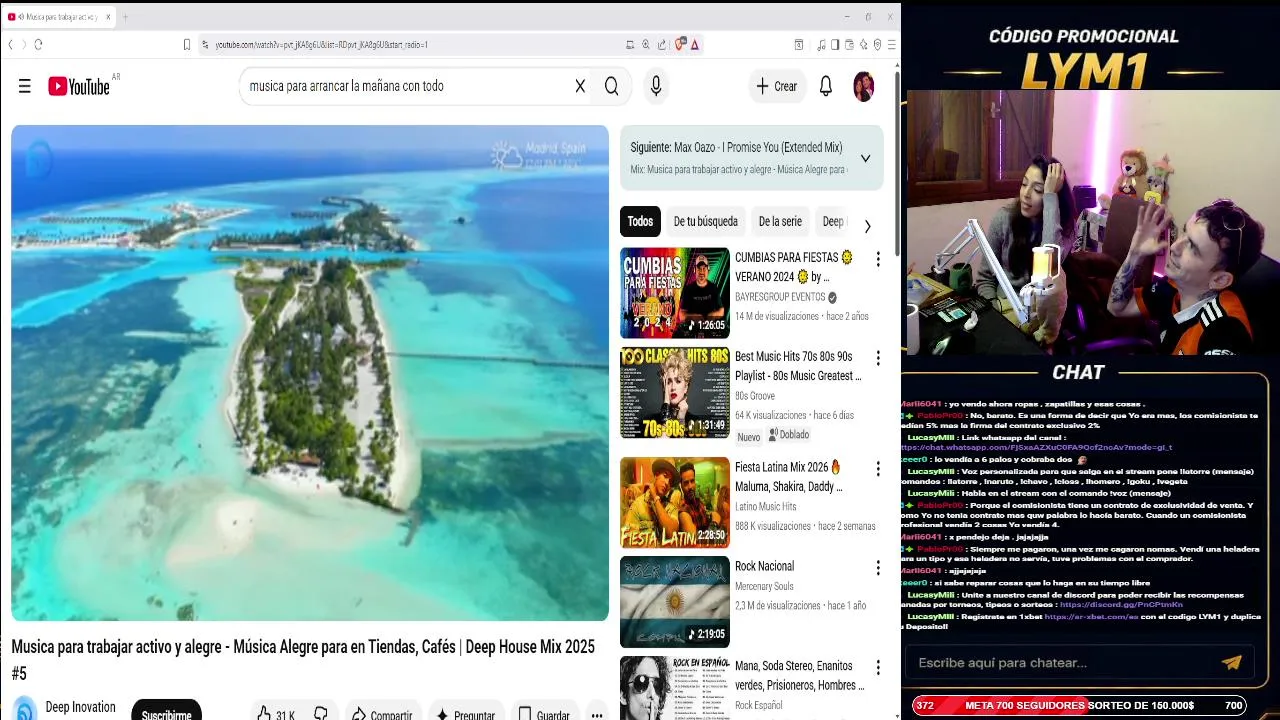Go back in the browser
Viewport: 1280px width, 720px height.
pyautogui.click(x=10, y=44)
